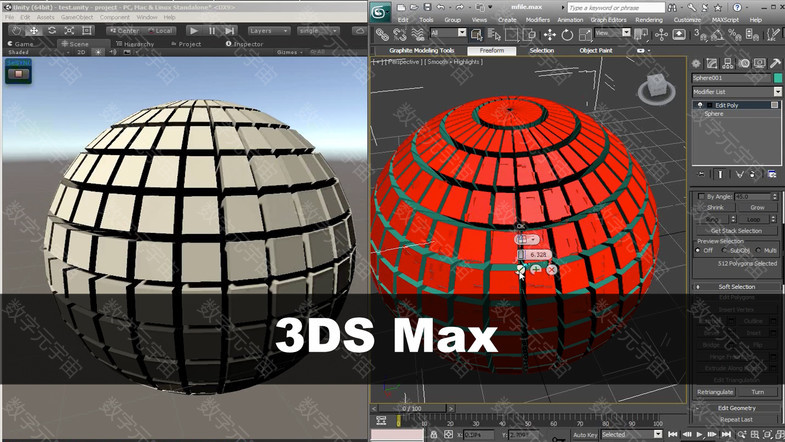This screenshot has height=442, width=785.
Task: Click Select and Scale icon in 3ds Max
Action: (x=585, y=34)
